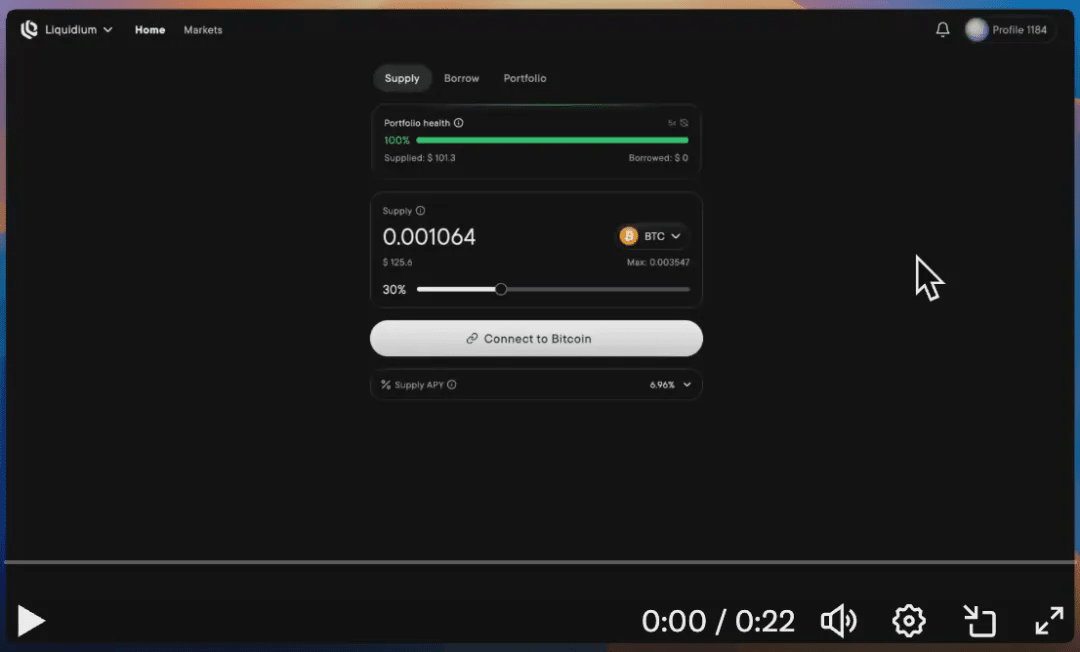Image resolution: width=1080 pixels, height=652 pixels.
Task: Click the Profile 1184 avatar
Action: click(x=976, y=30)
